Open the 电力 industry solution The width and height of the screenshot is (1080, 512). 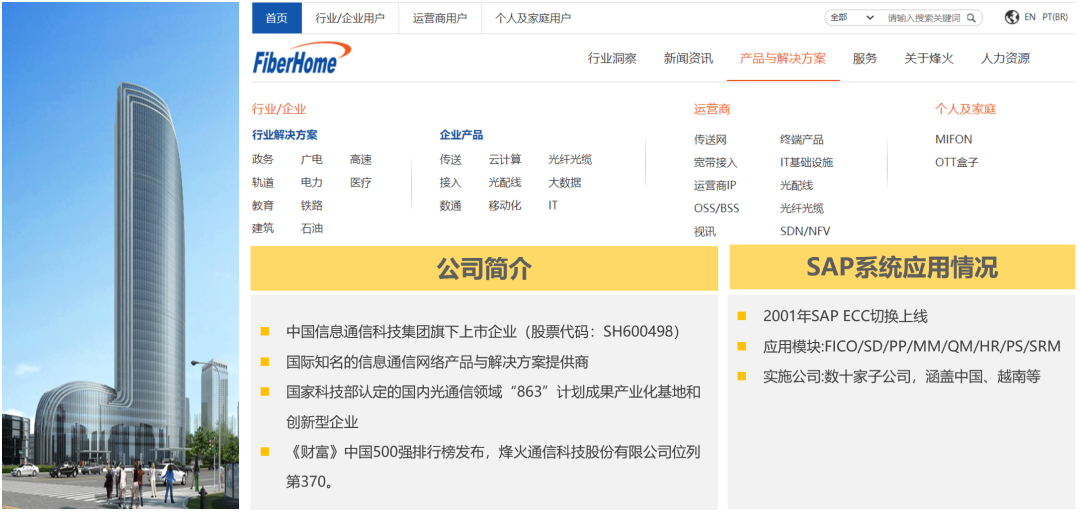coord(311,183)
